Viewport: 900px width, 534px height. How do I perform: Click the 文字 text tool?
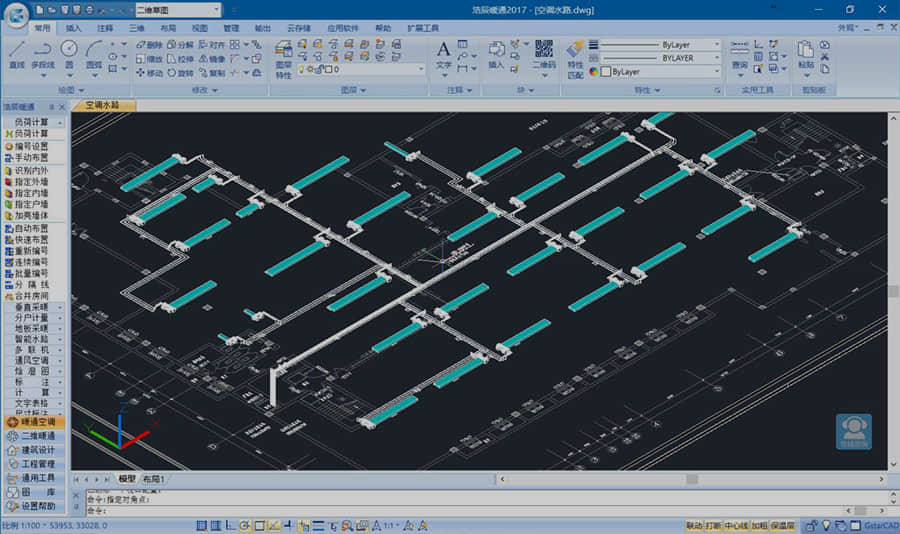click(x=444, y=53)
